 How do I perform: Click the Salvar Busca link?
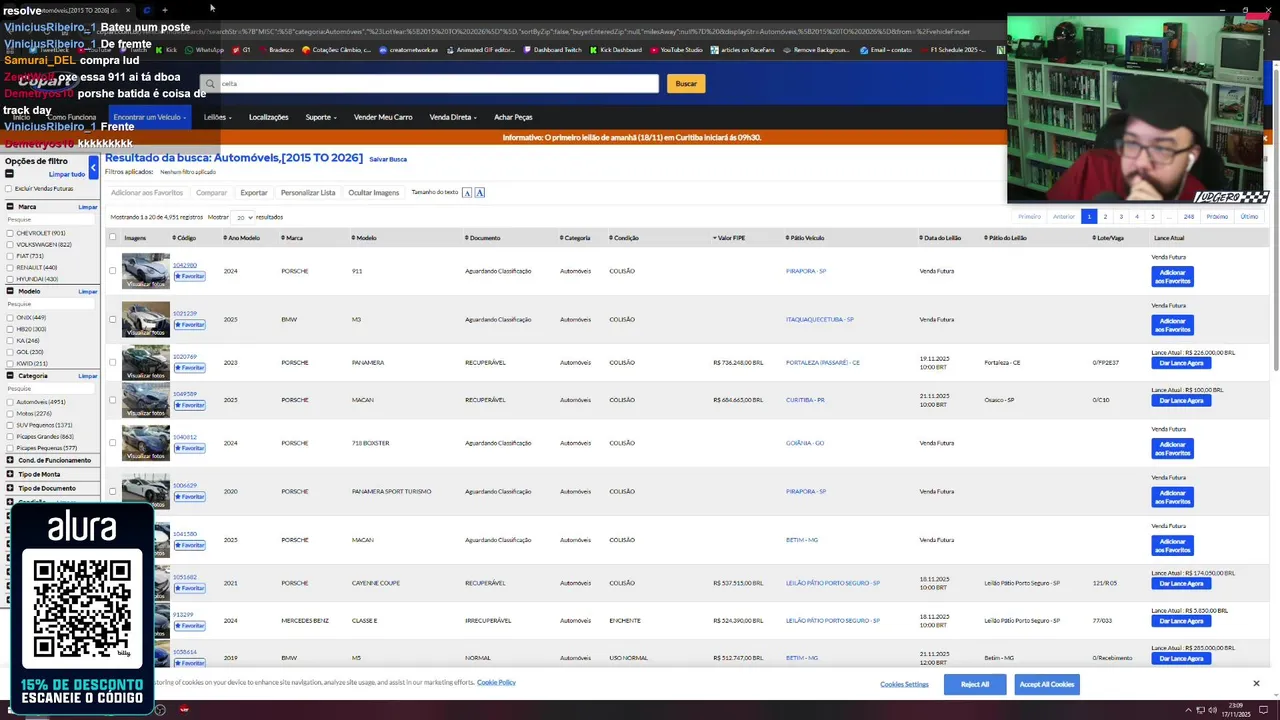click(x=388, y=159)
